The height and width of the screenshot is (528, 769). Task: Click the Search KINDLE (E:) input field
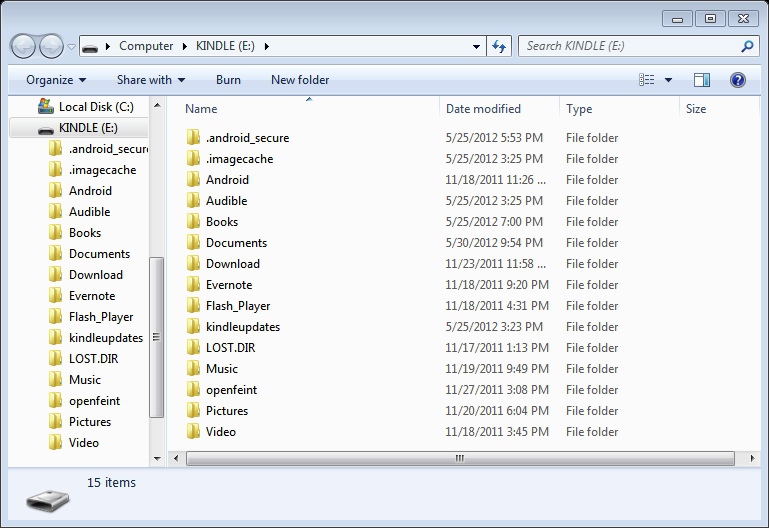628,46
